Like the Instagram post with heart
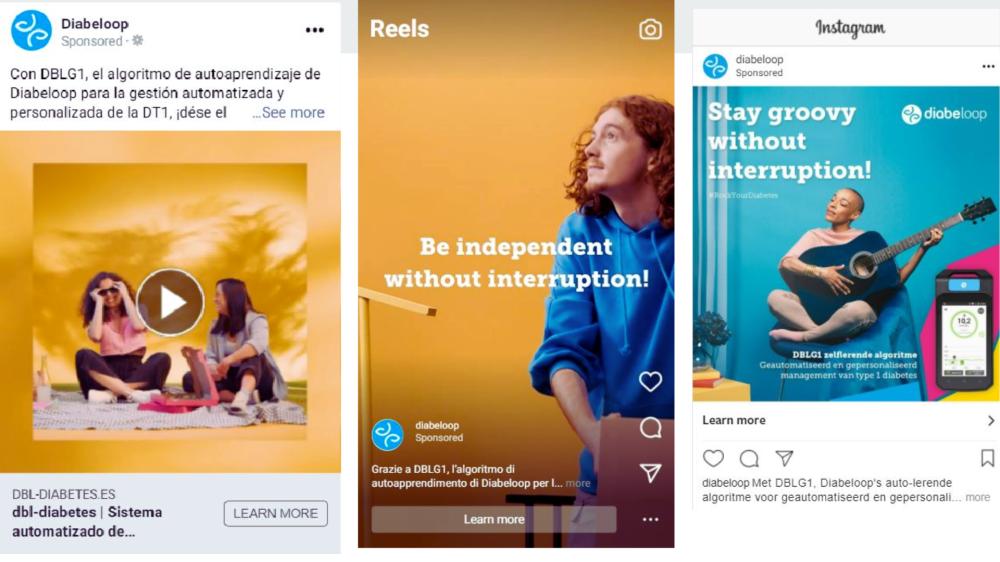Image resolution: width=1000 pixels, height=562 pixels. 713,458
